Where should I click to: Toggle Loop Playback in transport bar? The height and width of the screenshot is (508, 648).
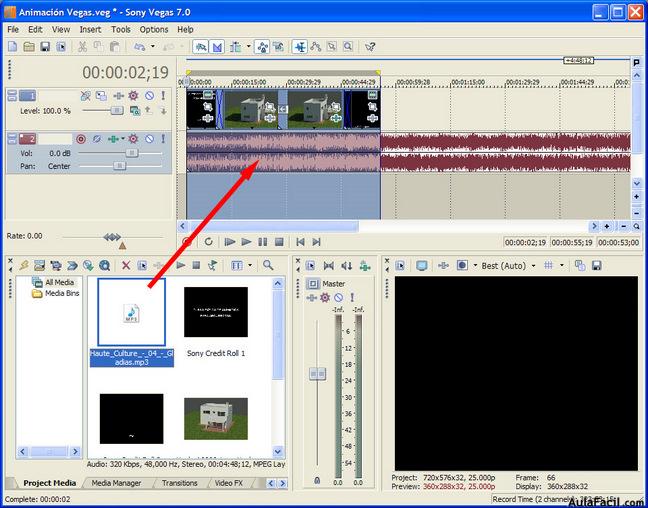(x=209, y=242)
